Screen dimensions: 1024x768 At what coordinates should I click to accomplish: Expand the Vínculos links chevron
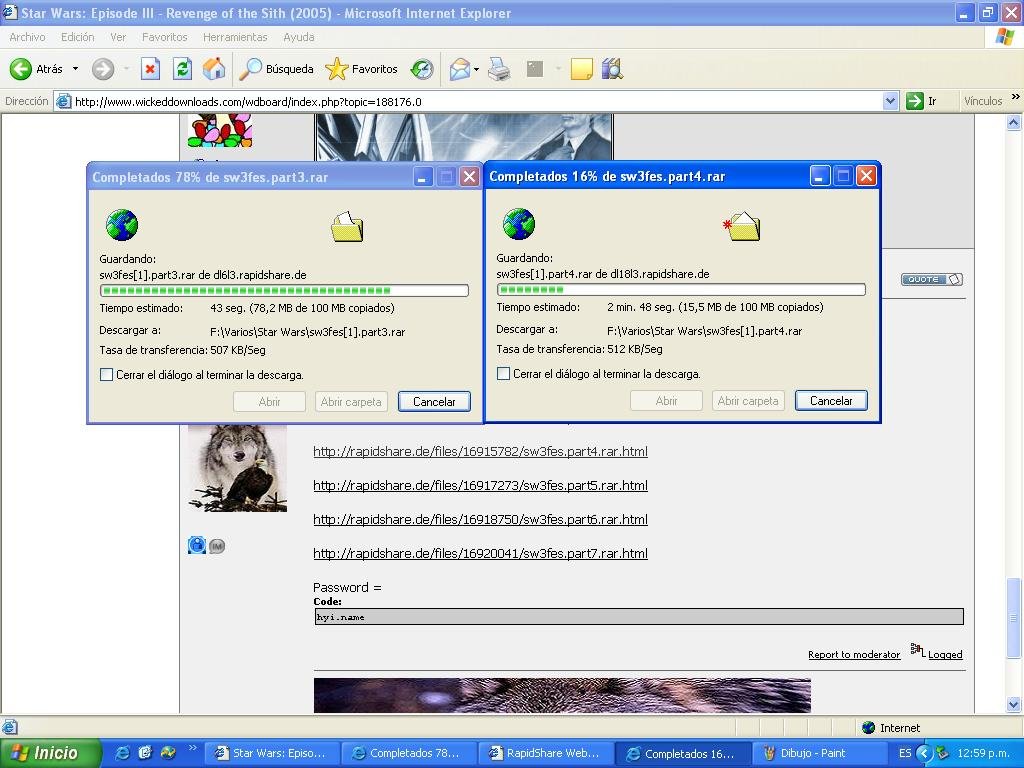tap(1016, 97)
